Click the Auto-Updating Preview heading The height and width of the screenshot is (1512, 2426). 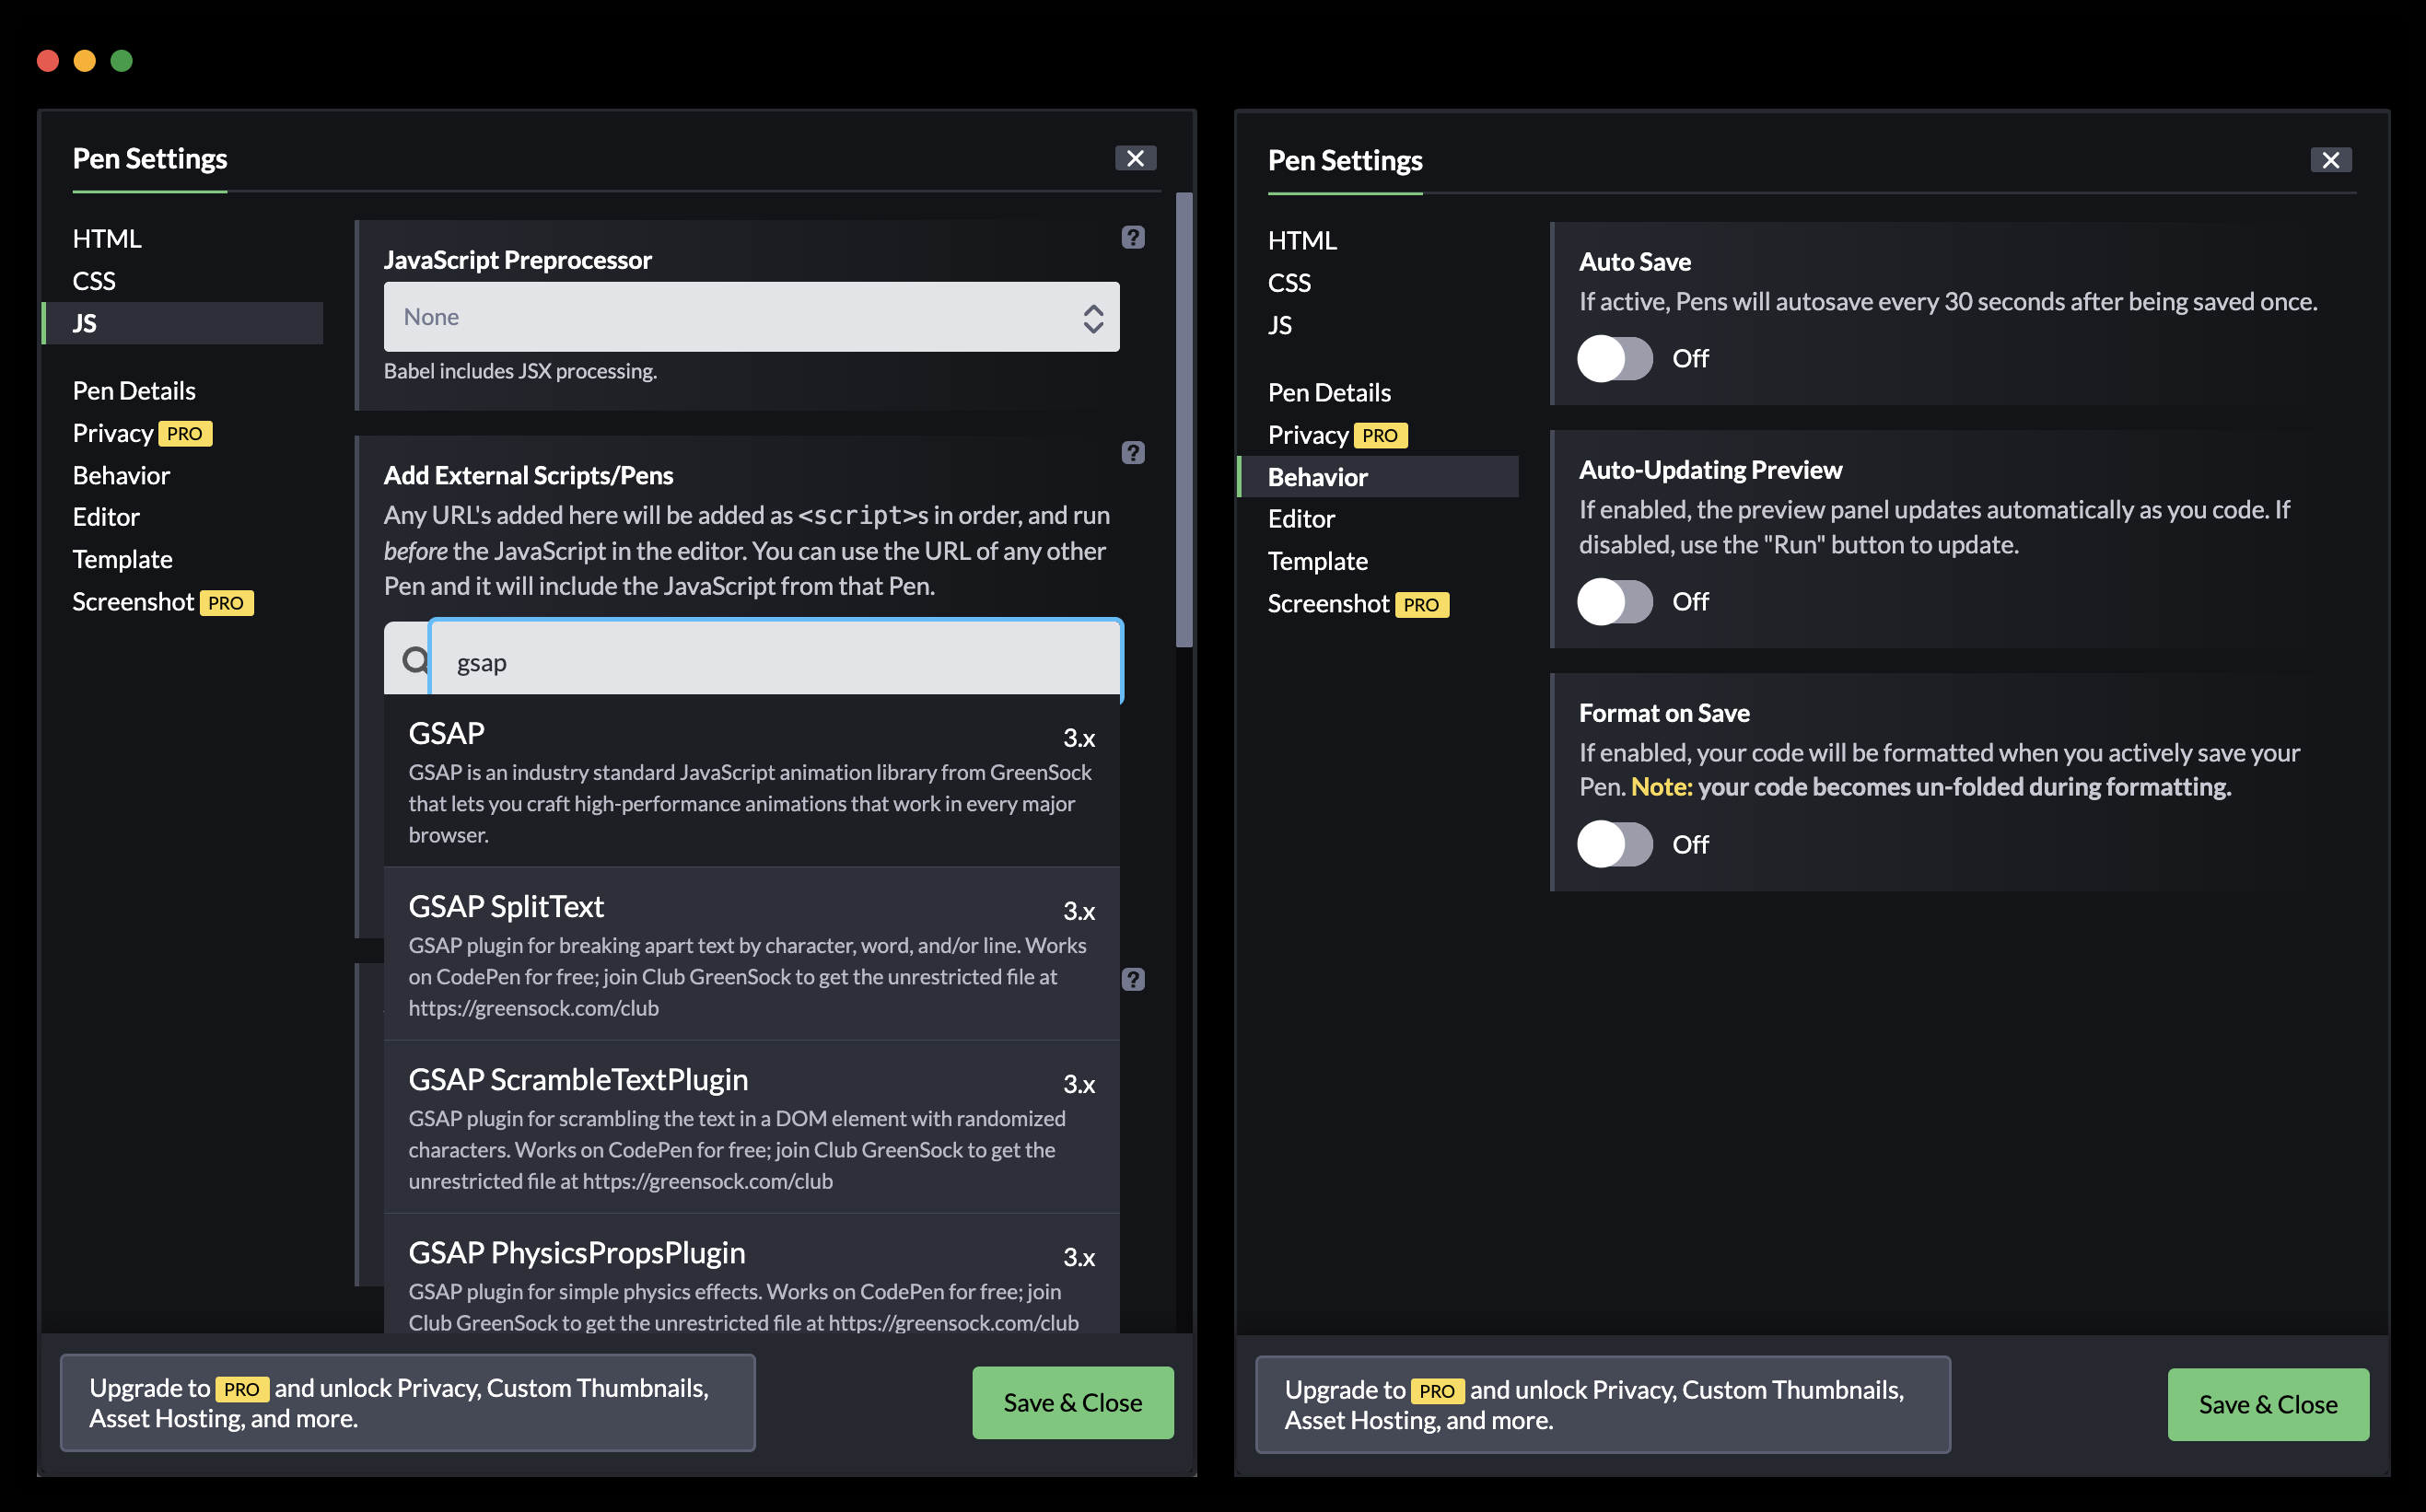click(1710, 470)
